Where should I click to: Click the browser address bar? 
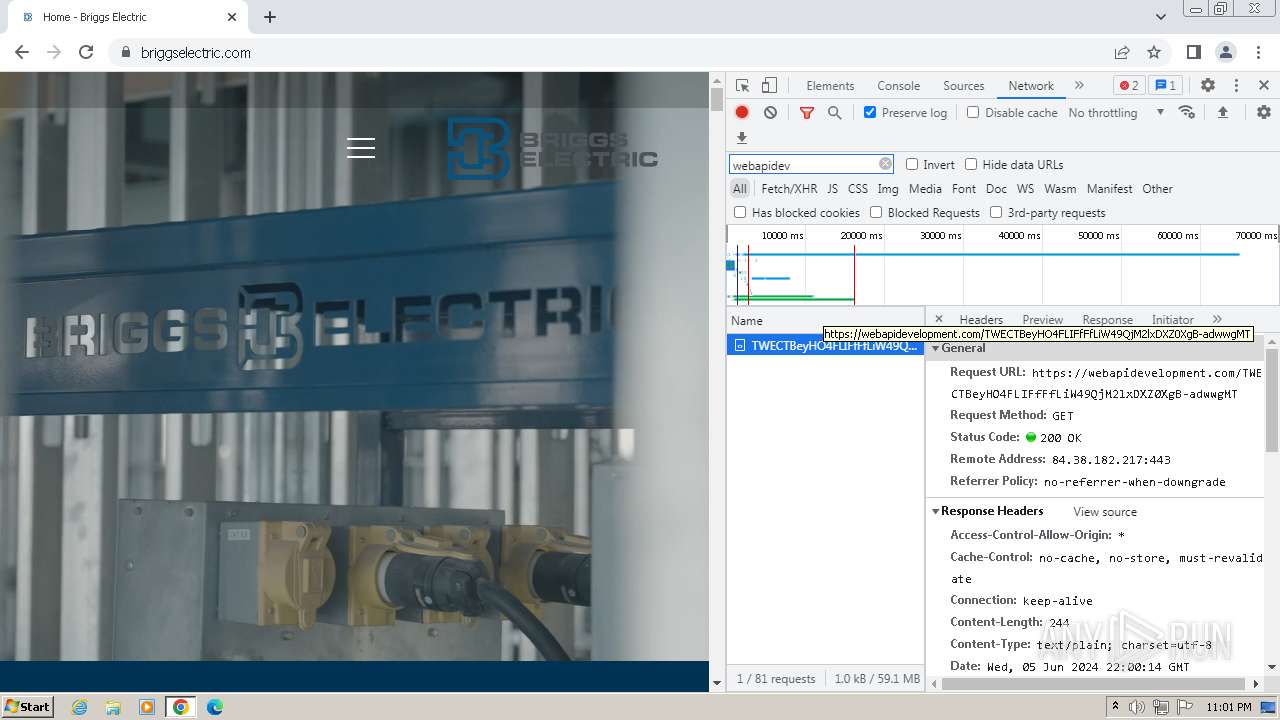click(610, 52)
